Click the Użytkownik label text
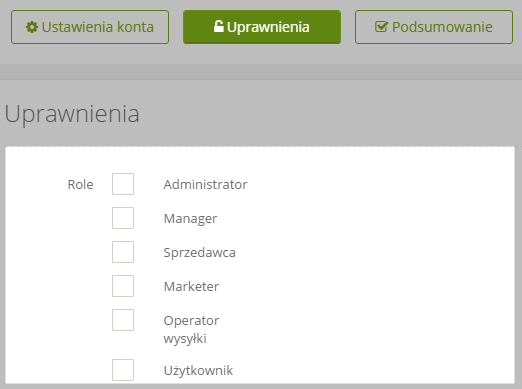 pos(198,370)
